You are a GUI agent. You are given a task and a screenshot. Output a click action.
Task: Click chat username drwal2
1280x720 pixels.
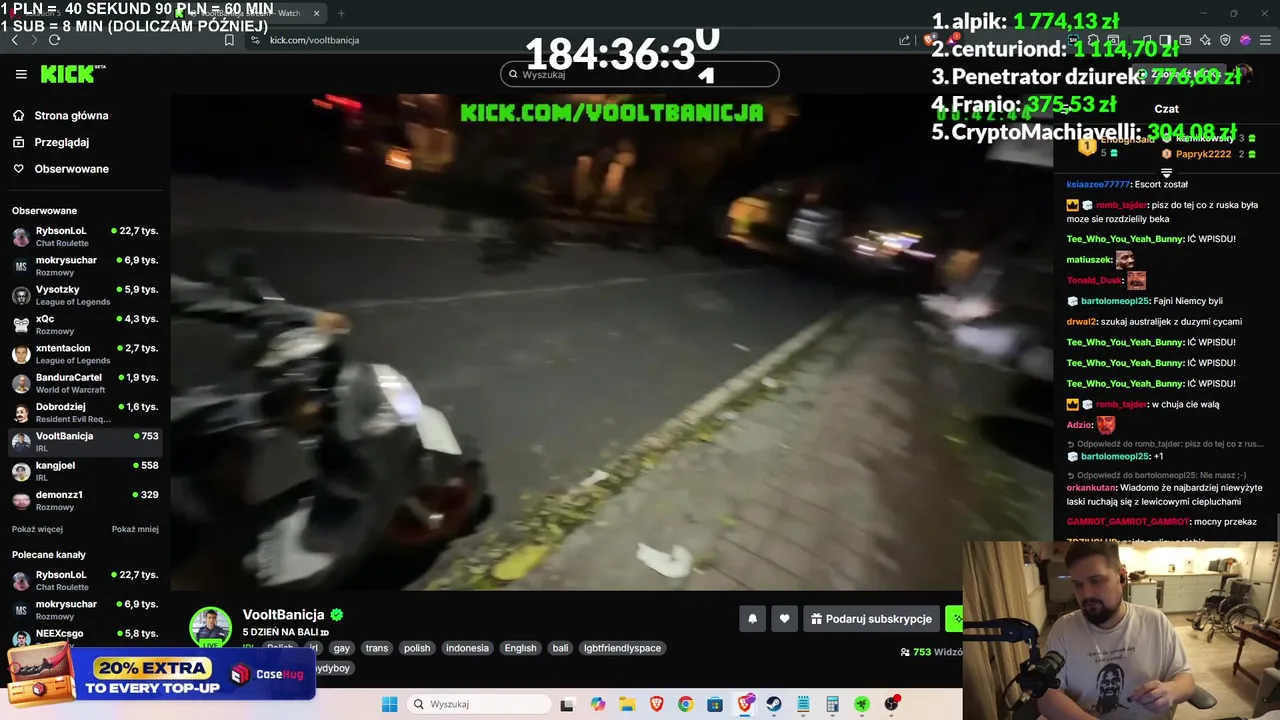[x=1081, y=322]
